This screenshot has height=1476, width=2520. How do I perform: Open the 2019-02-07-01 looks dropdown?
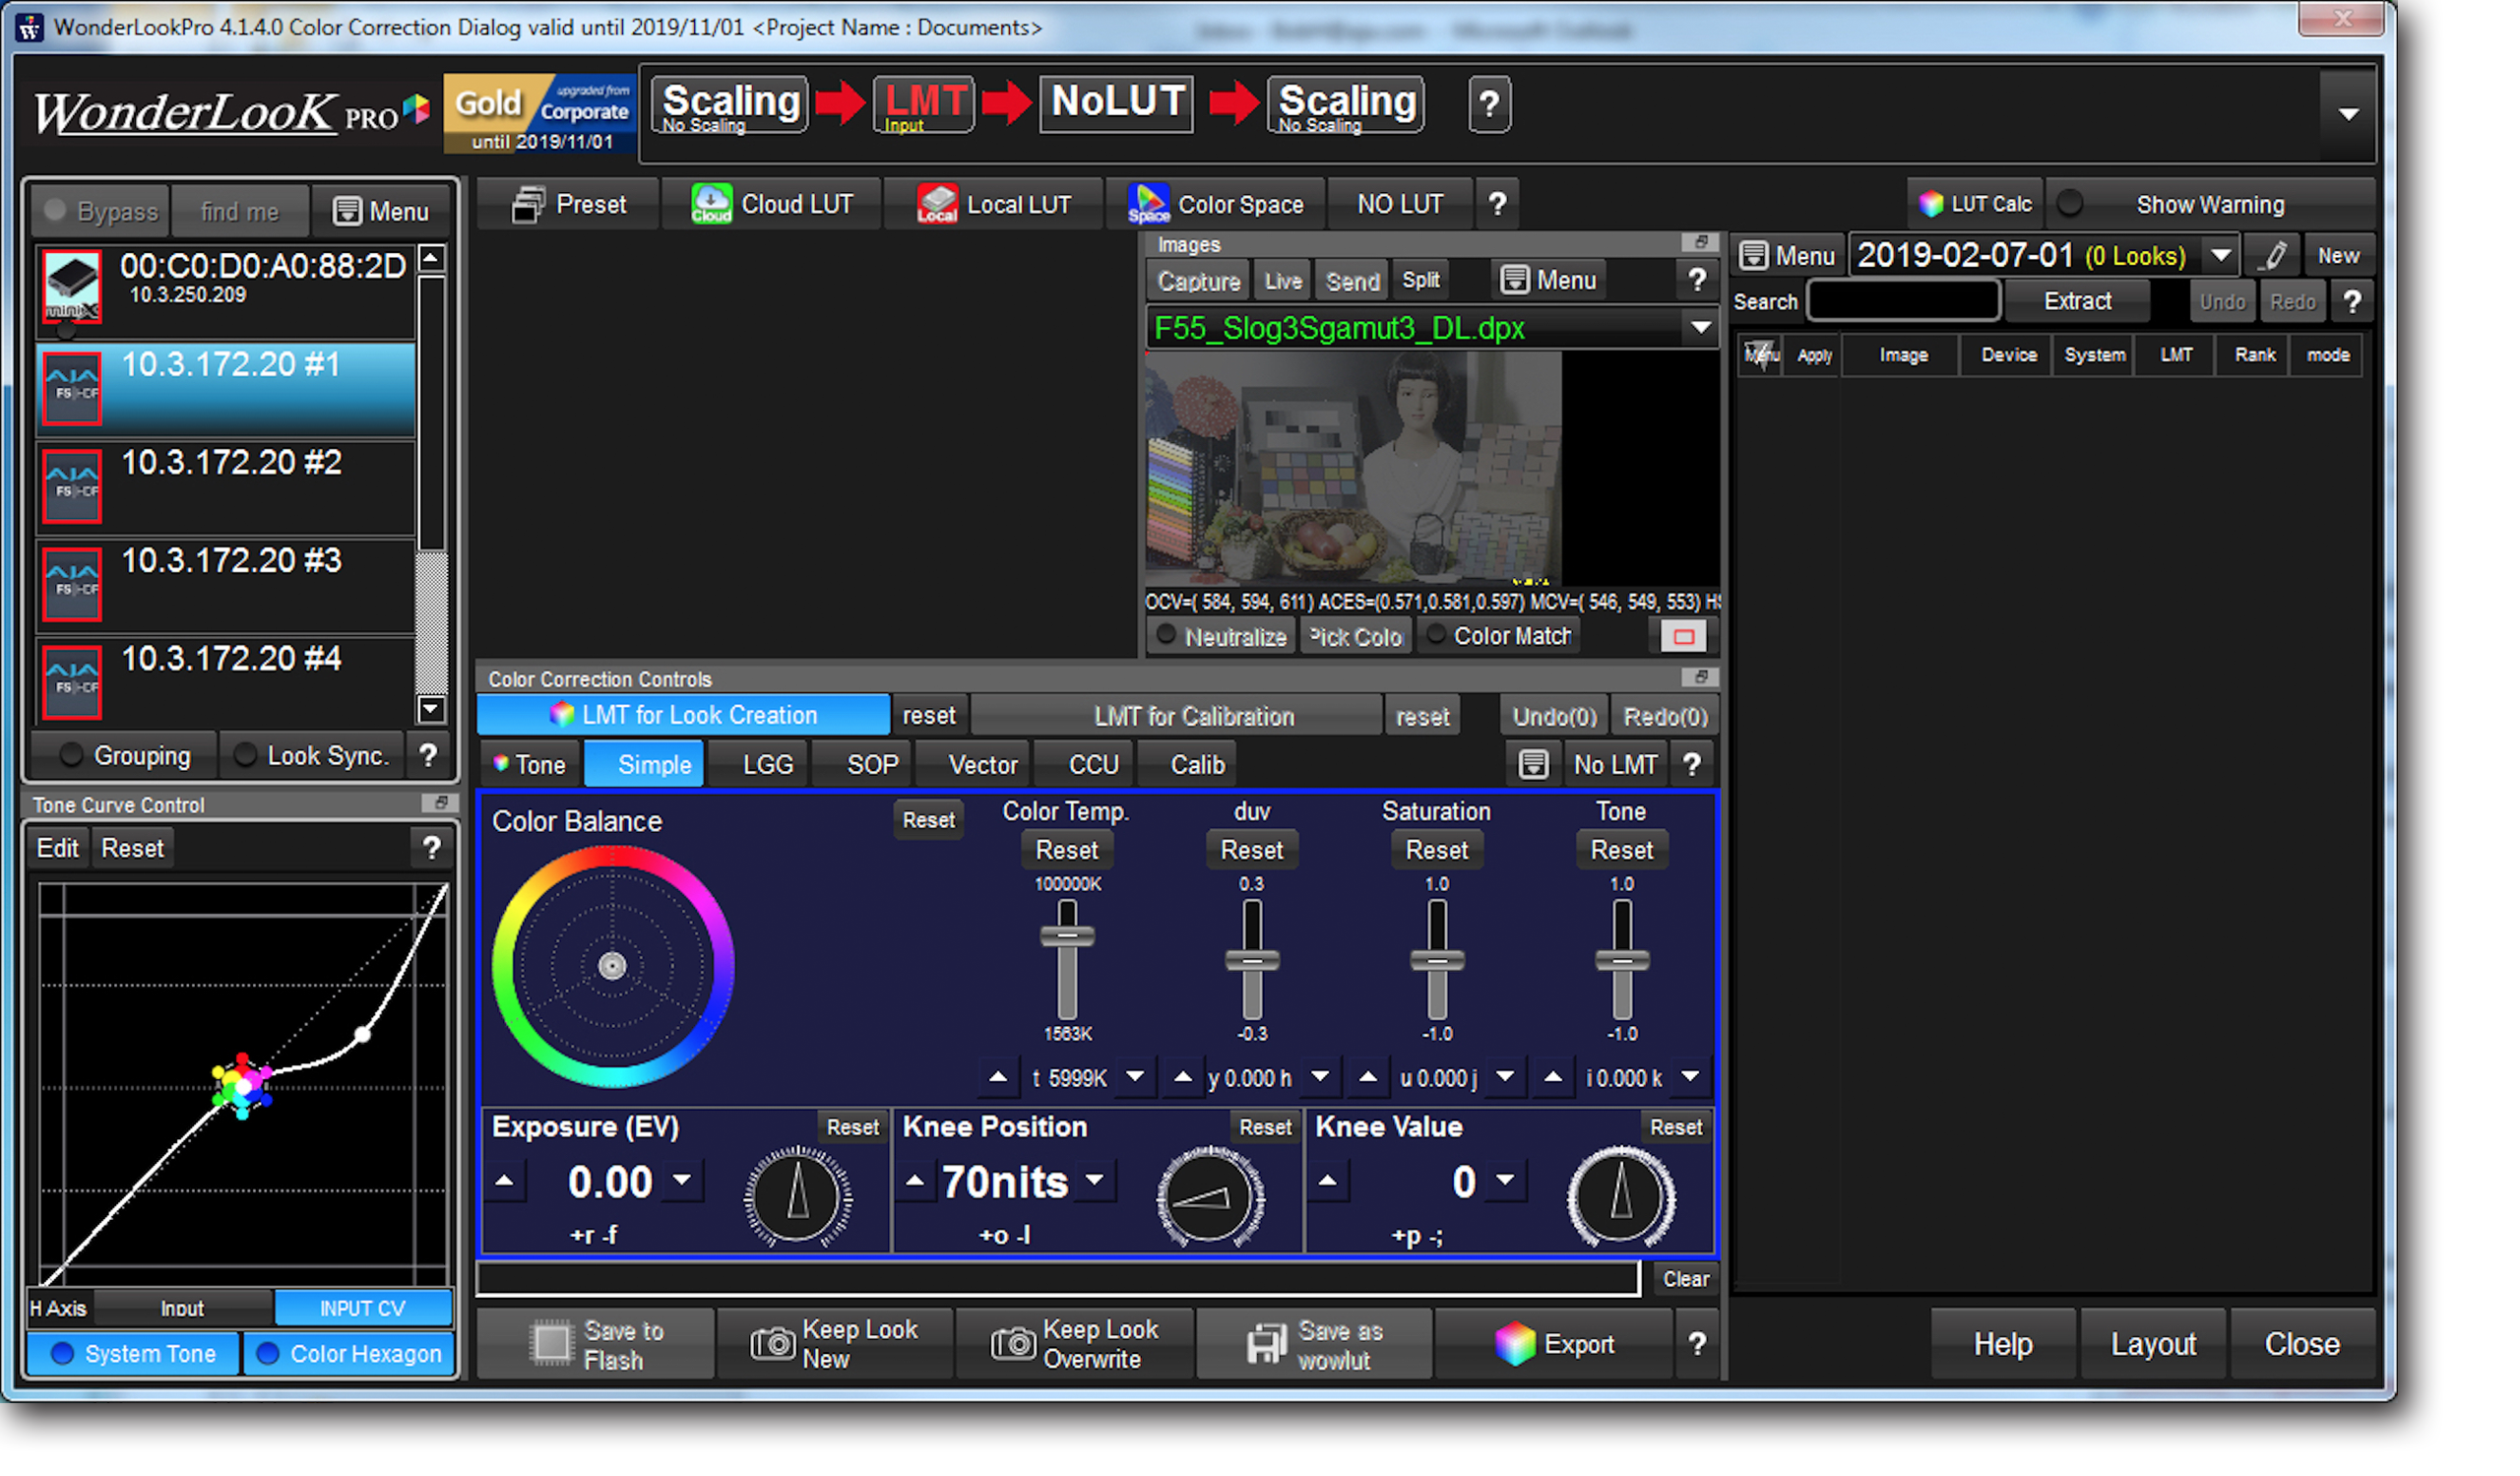(x=2220, y=256)
